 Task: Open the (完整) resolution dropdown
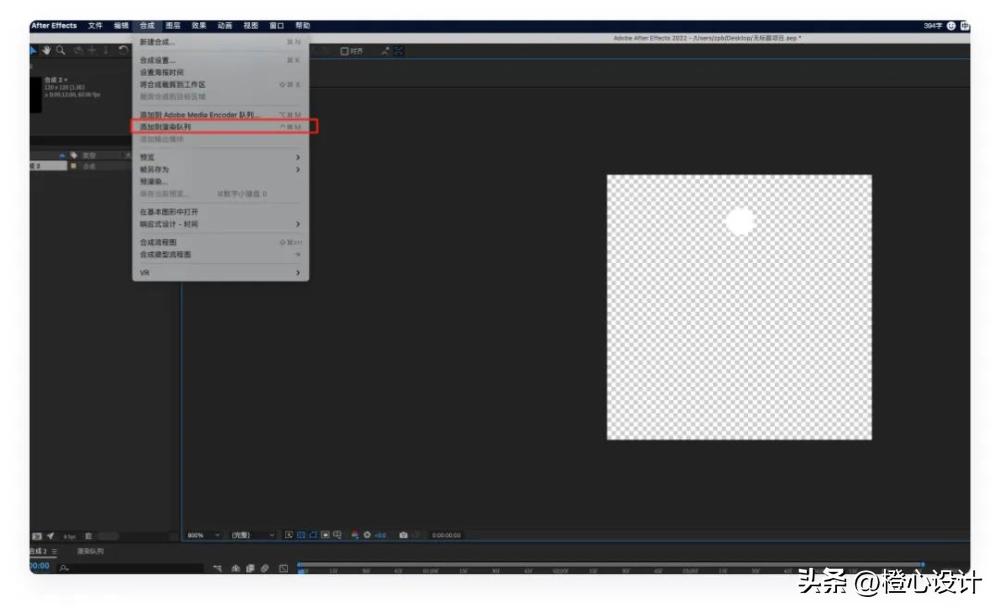(x=253, y=535)
